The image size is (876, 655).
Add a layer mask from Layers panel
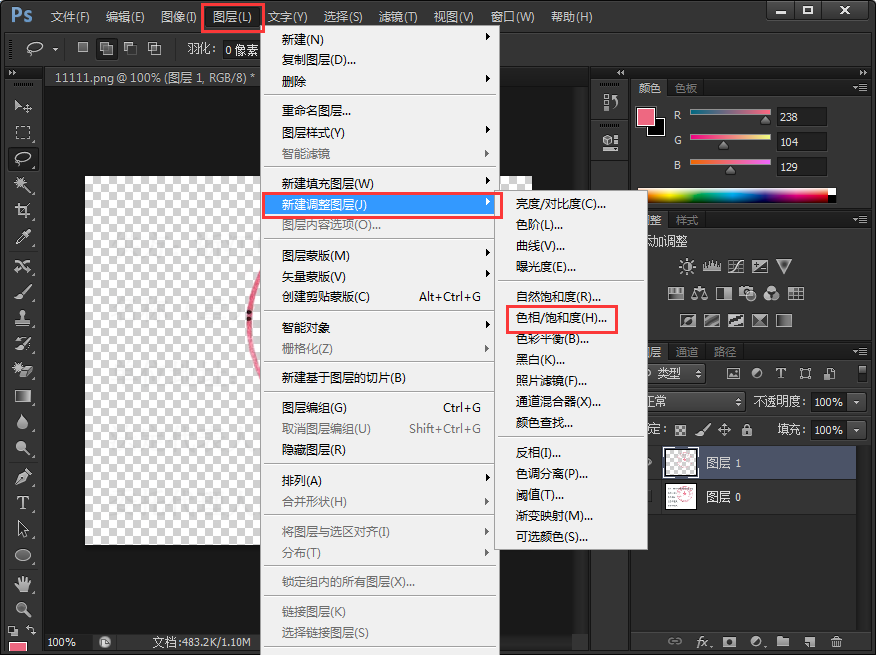729,642
